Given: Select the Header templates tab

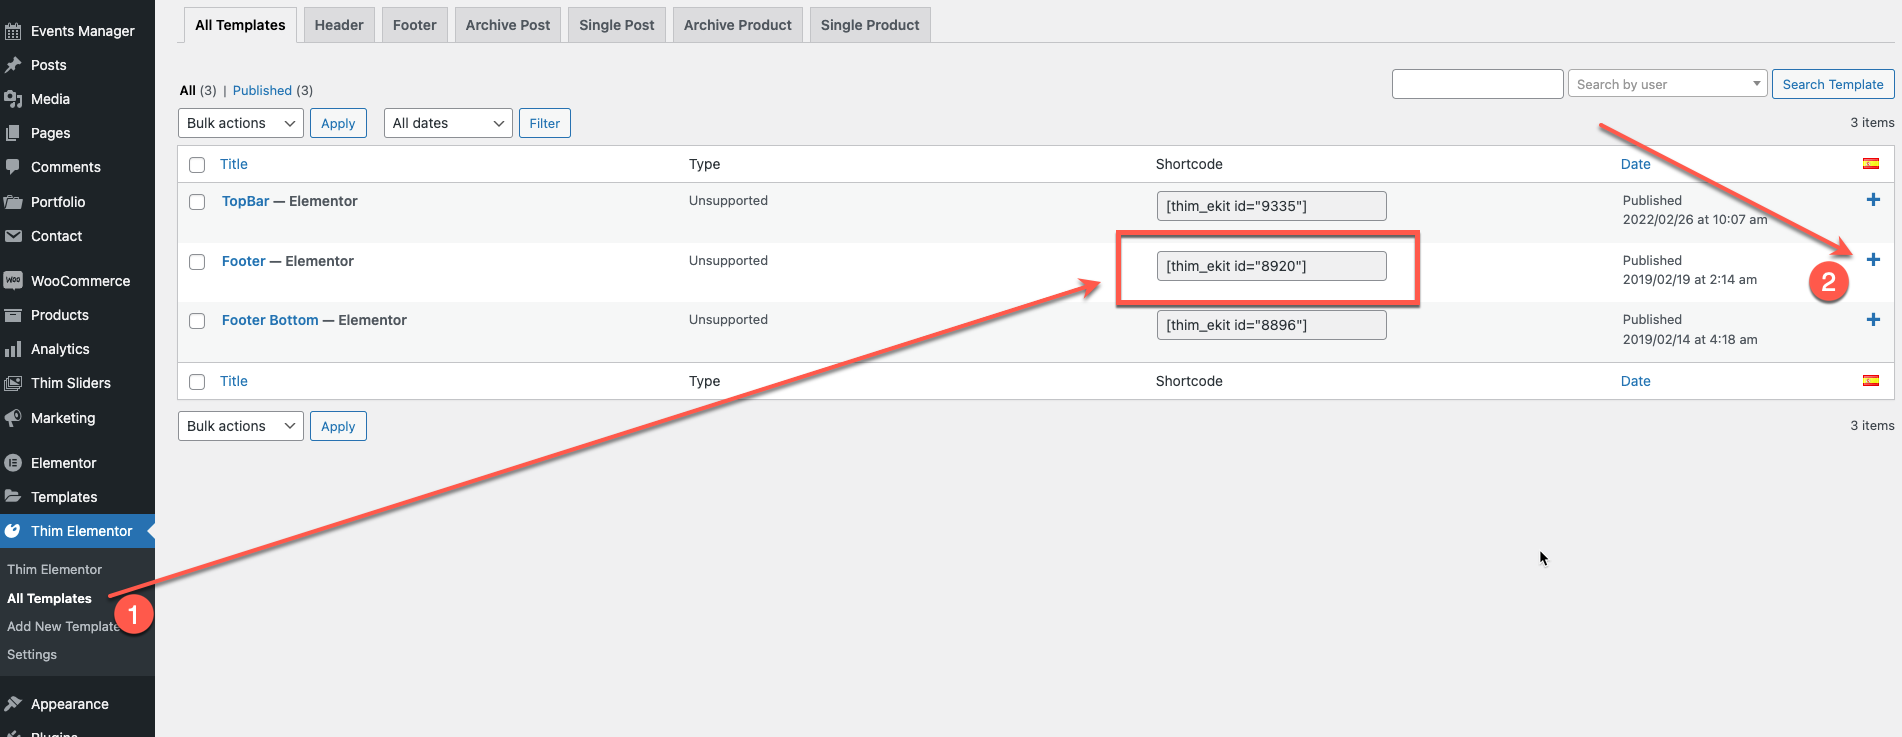Looking at the screenshot, I should 339,25.
